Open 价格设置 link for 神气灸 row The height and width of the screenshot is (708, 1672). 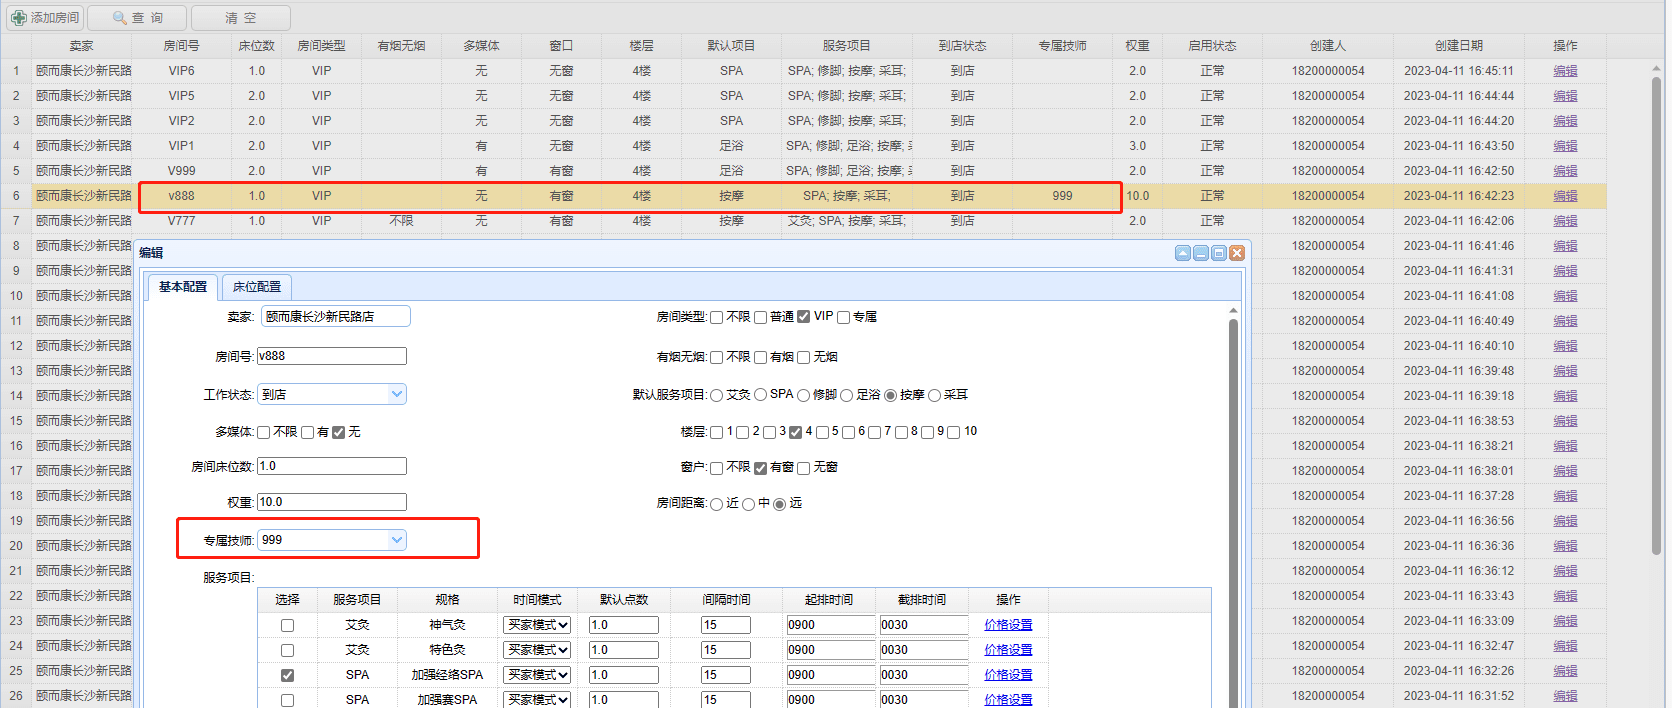click(1008, 625)
